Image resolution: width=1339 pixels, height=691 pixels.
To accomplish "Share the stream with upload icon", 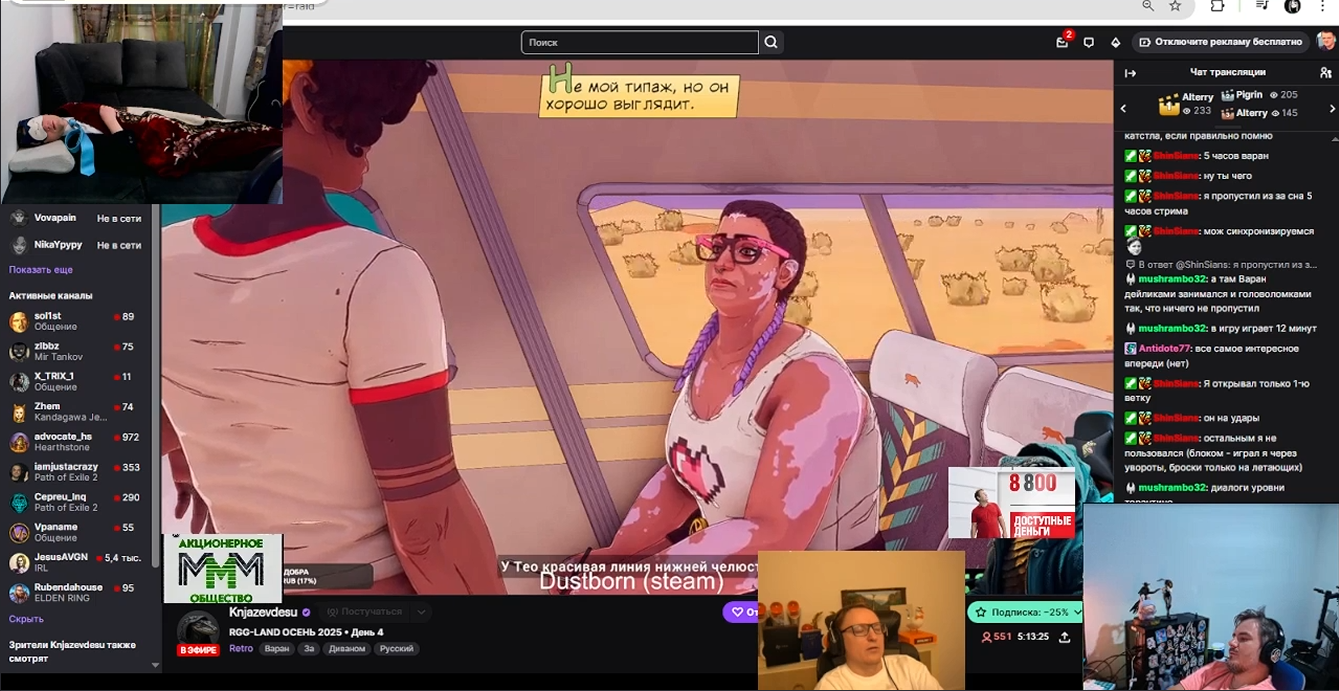I will point(1064,637).
